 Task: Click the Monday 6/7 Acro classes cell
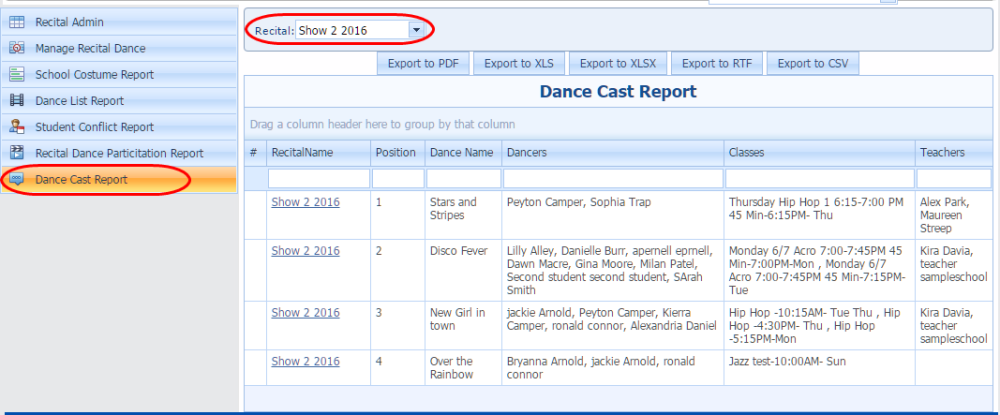pos(820,270)
